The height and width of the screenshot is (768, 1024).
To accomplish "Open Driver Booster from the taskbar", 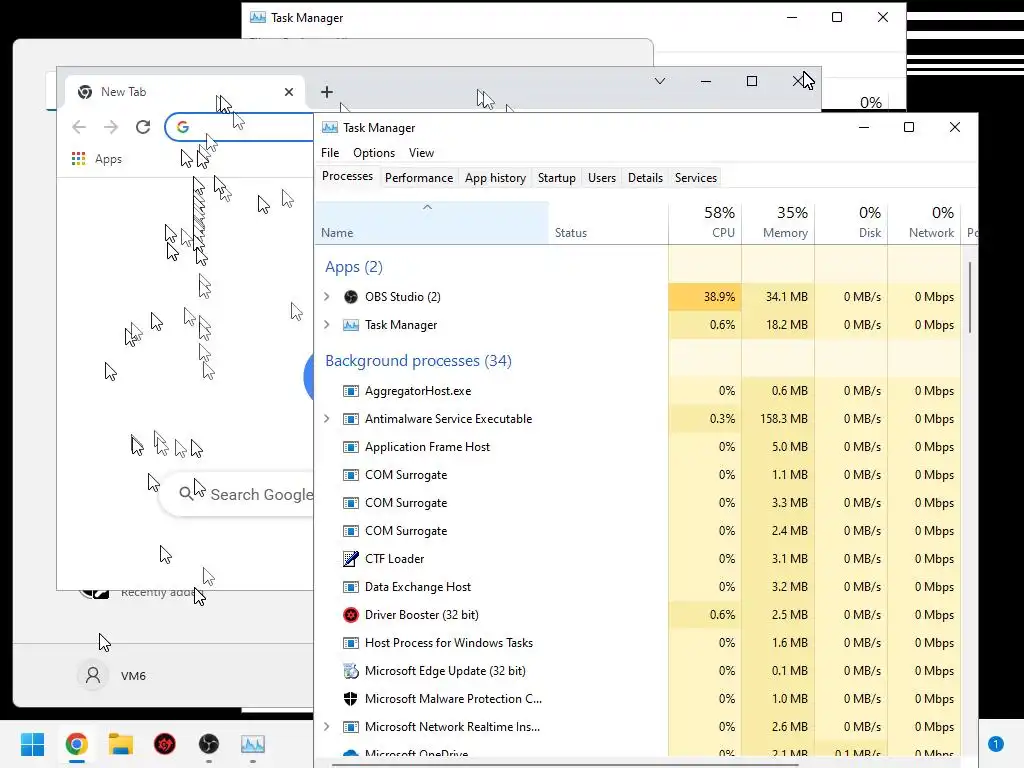I will pos(165,744).
